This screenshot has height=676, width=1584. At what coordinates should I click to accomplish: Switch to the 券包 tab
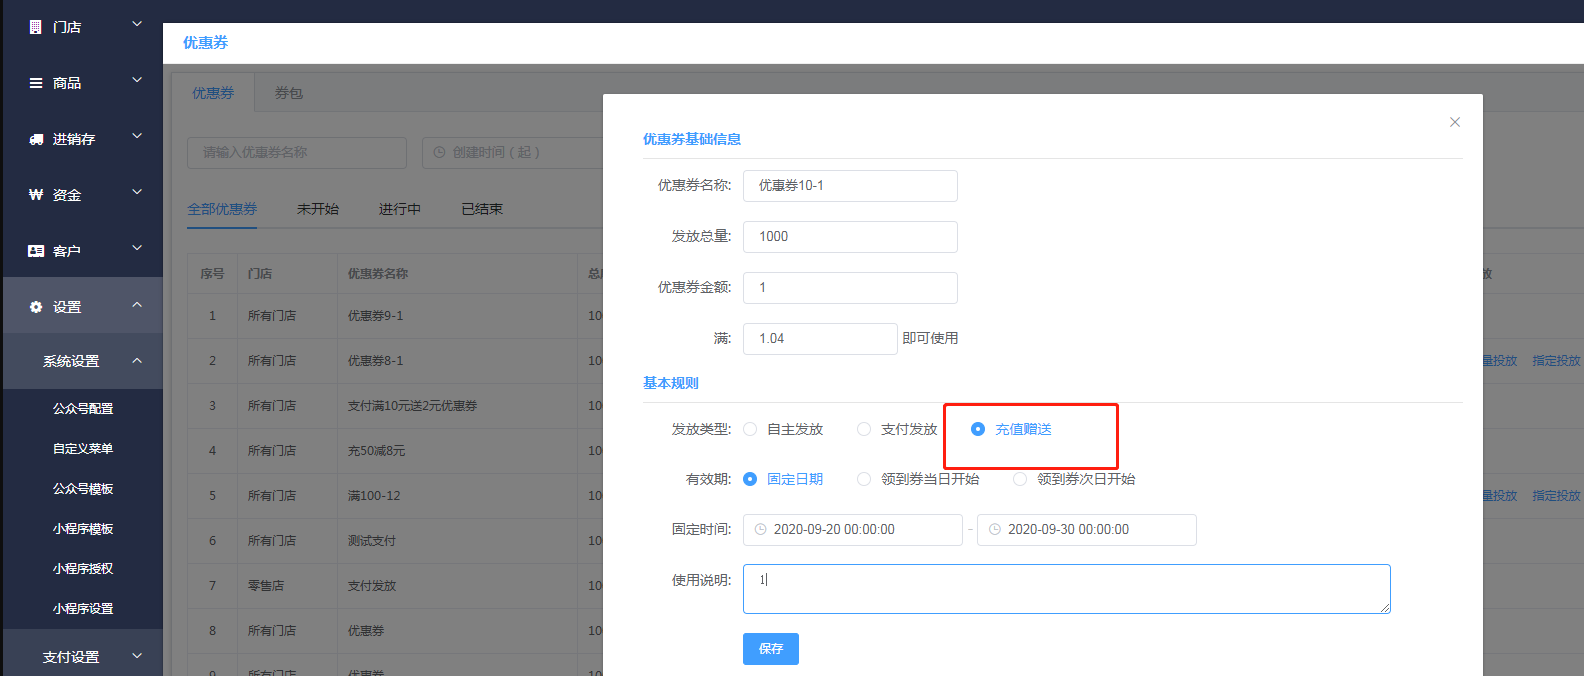coord(289,93)
